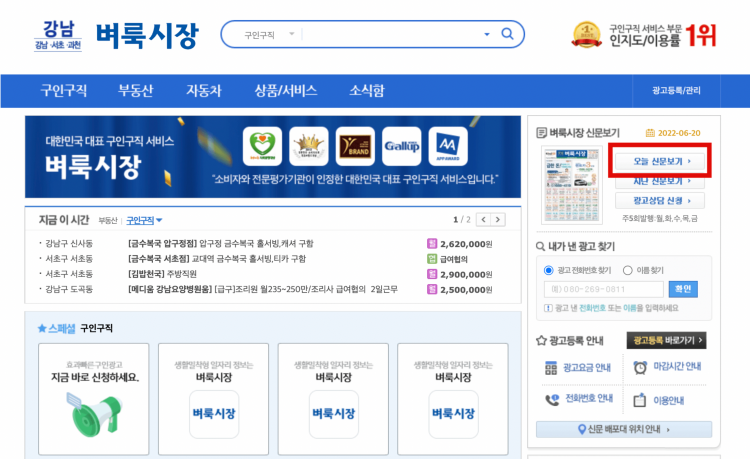The height and width of the screenshot is (459, 750).
Task: Click the green heart award badge
Action: click(x=262, y=146)
